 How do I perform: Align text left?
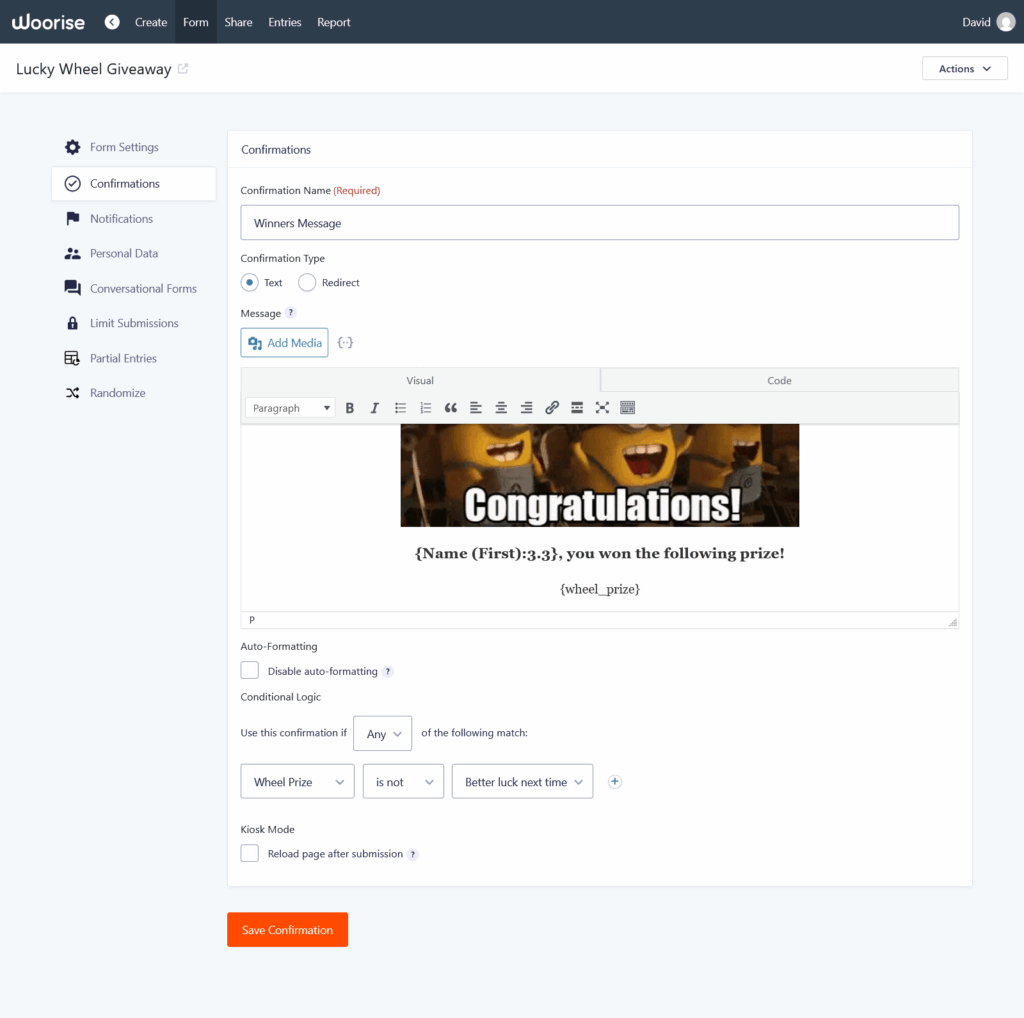476,408
